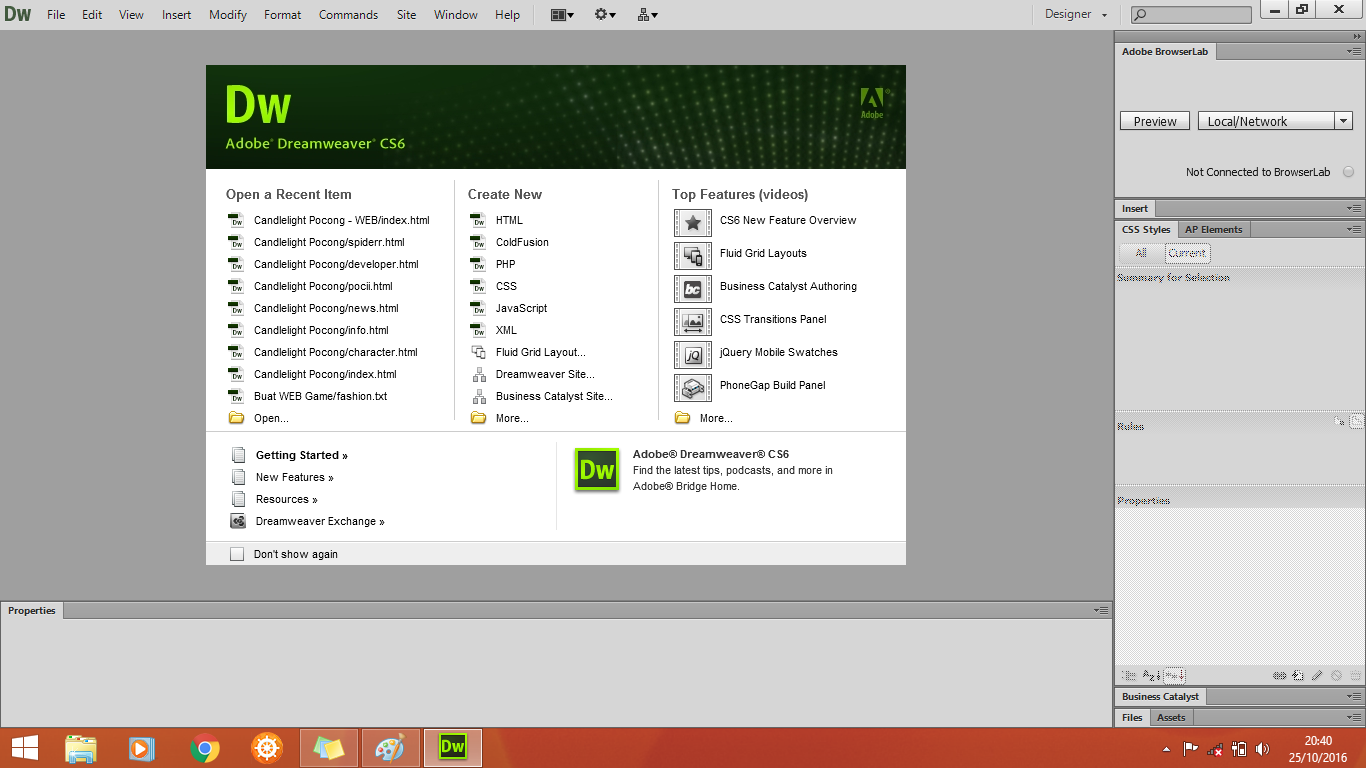This screenshot has height=768, width=1366.
Task: Open the File menu
Action: 56,15
